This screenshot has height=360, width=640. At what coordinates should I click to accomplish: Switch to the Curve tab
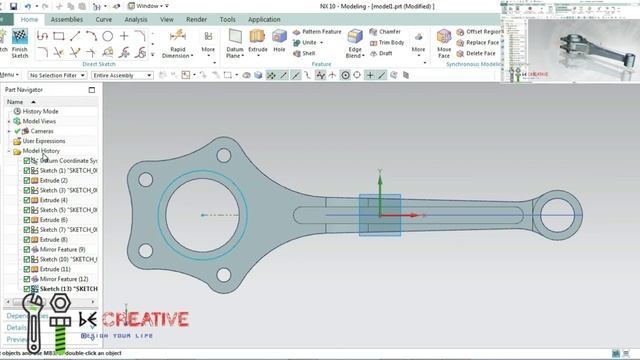(104, 20)
